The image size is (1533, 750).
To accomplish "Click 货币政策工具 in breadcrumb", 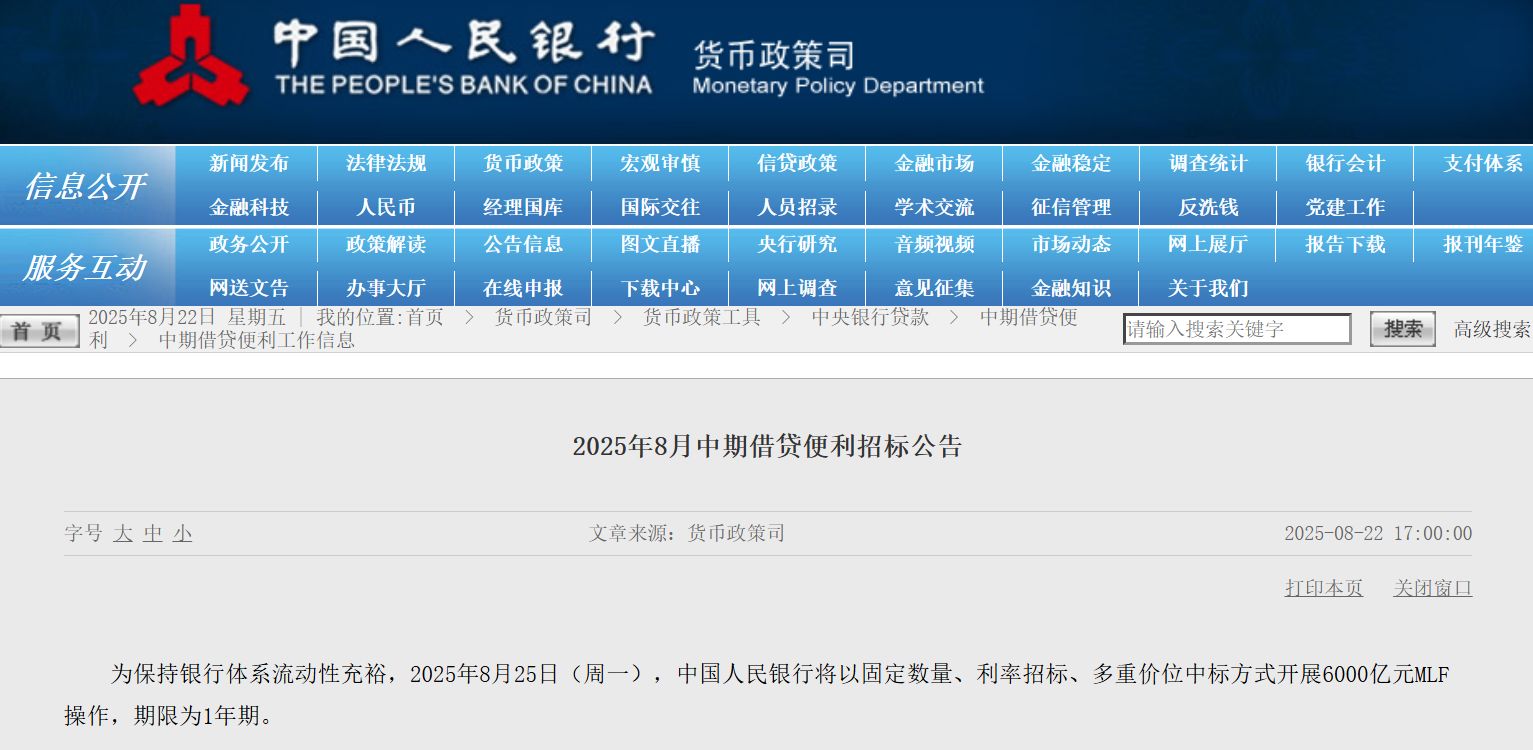I will [701, 318].
